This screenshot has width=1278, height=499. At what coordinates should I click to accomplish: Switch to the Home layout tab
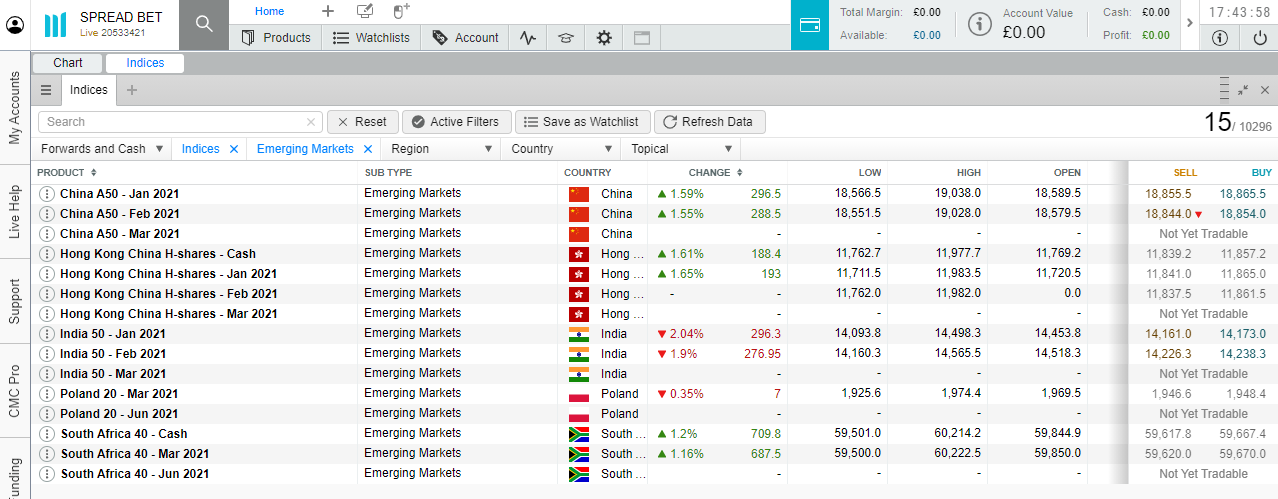pos(270,12)
